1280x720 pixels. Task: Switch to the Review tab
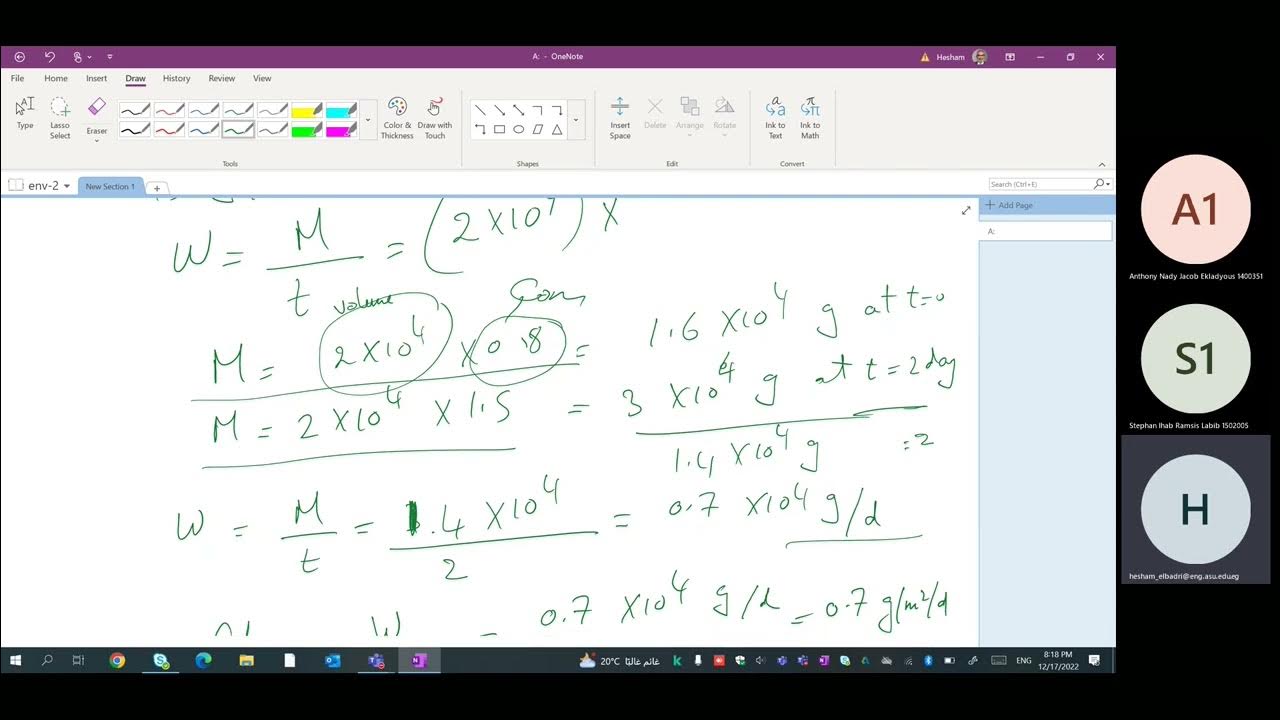point(221,78)
